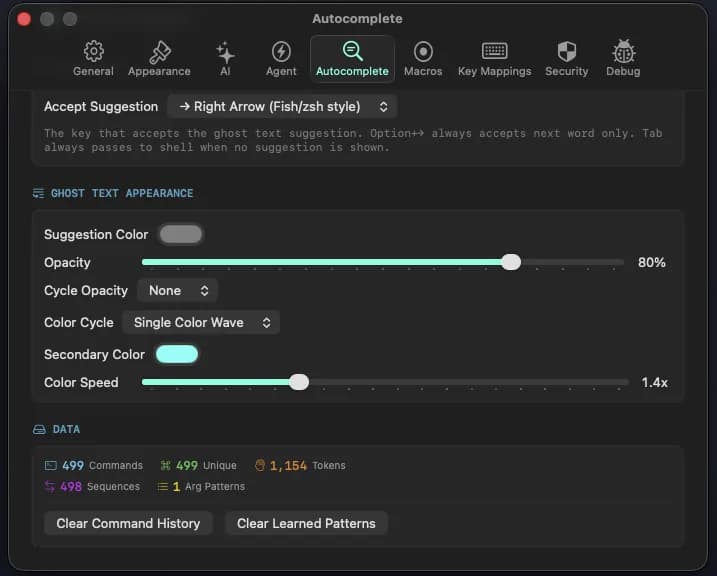Open the Appearance paintbrush icon
The width and height of the screenshot is (717, 576).
pyautogui.click(x=160, y=52)
